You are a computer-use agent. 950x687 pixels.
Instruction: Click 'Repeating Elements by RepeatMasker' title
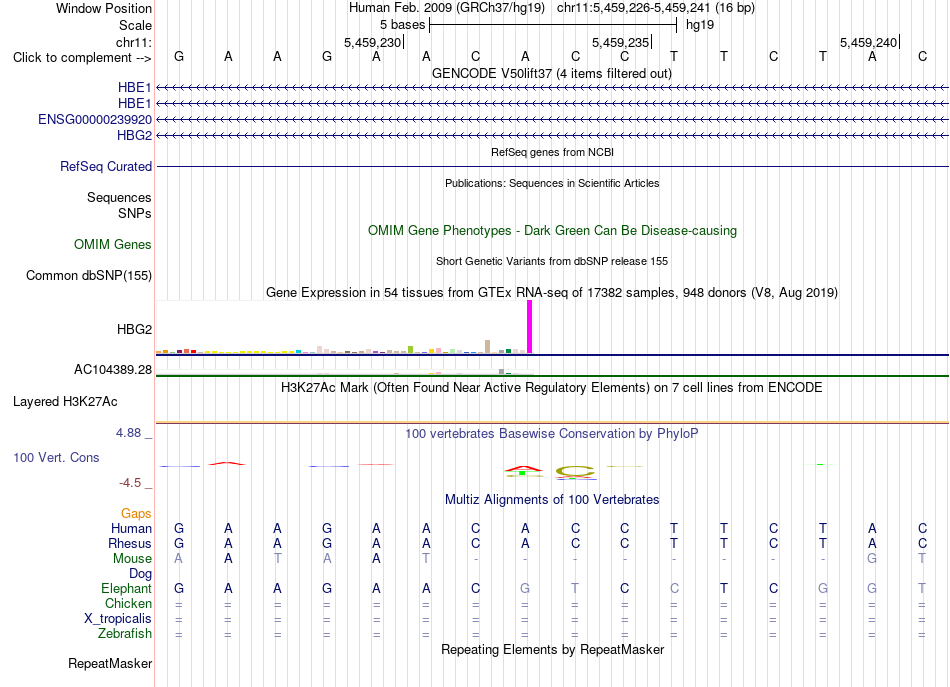tap(553, 649)
